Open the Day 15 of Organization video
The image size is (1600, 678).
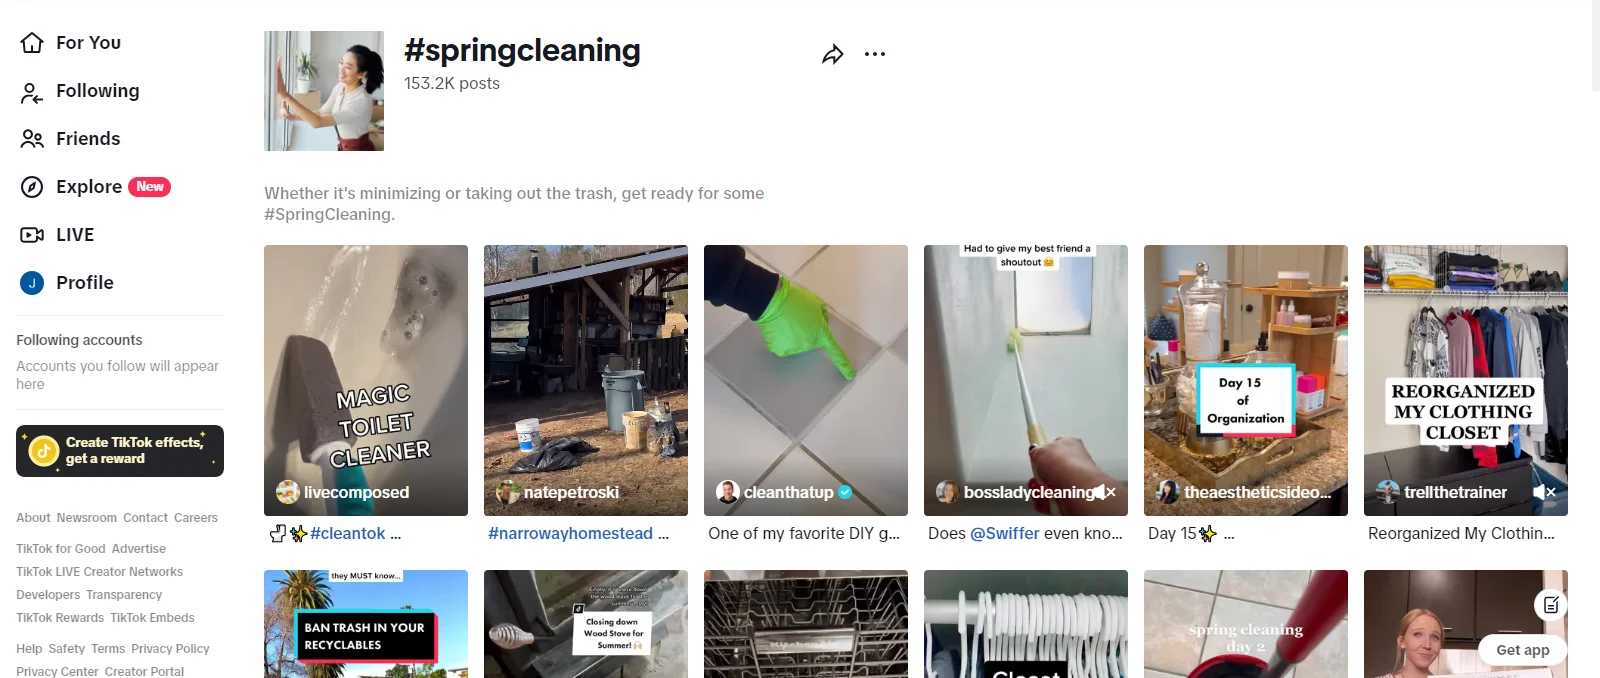[1246, 380]
